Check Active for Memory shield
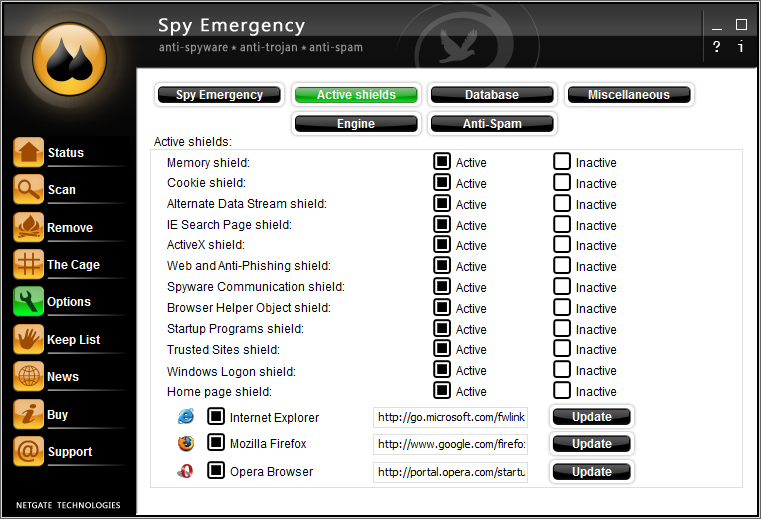Viewport: 761px width, 519px height. pyautogui.click(x=442, y=161)
